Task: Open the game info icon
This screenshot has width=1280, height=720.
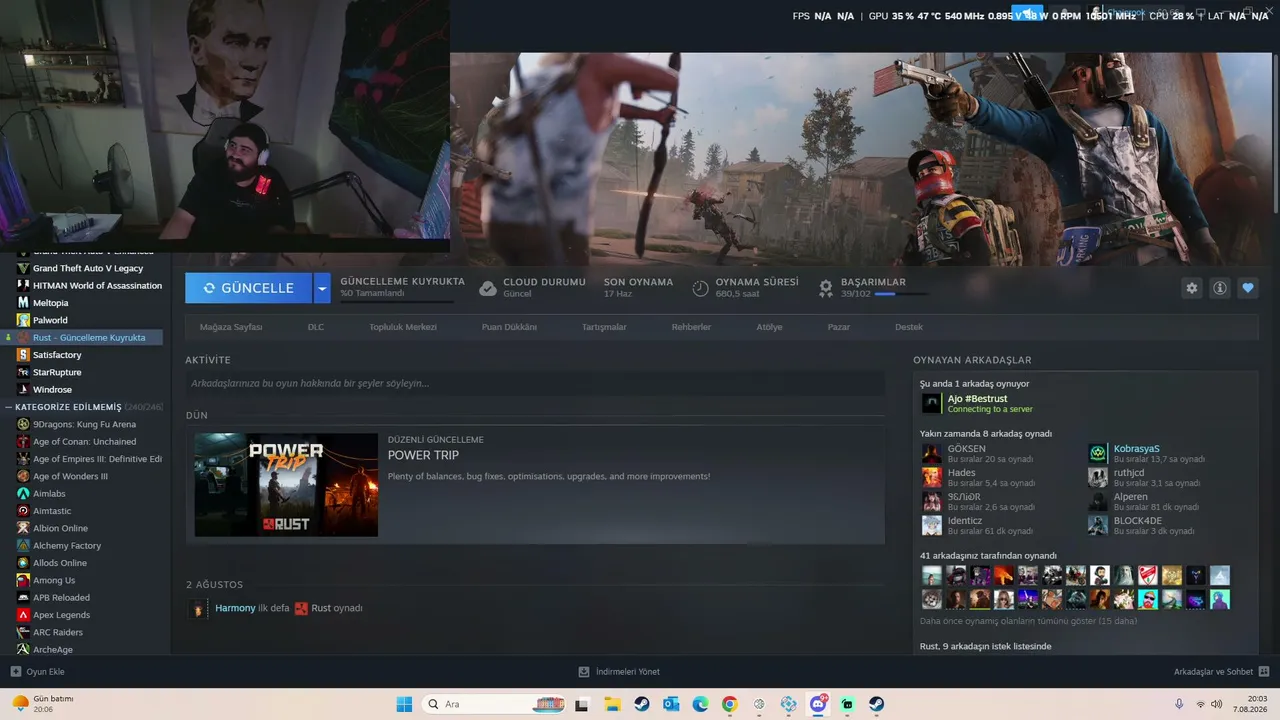Action: [x=1220, y=288]
